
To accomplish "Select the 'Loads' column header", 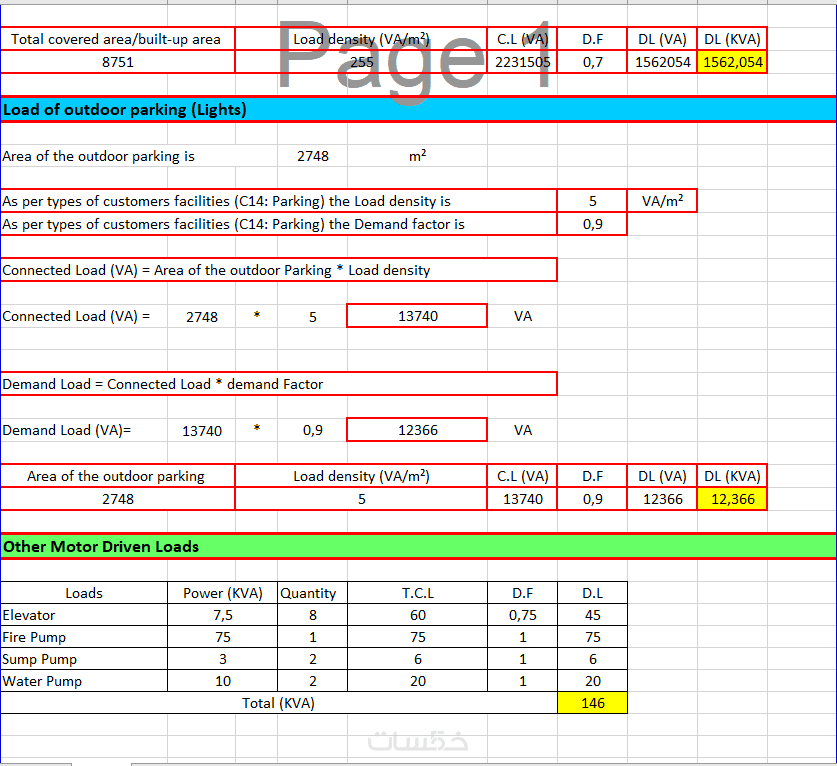I will click(x=84, y=593).
